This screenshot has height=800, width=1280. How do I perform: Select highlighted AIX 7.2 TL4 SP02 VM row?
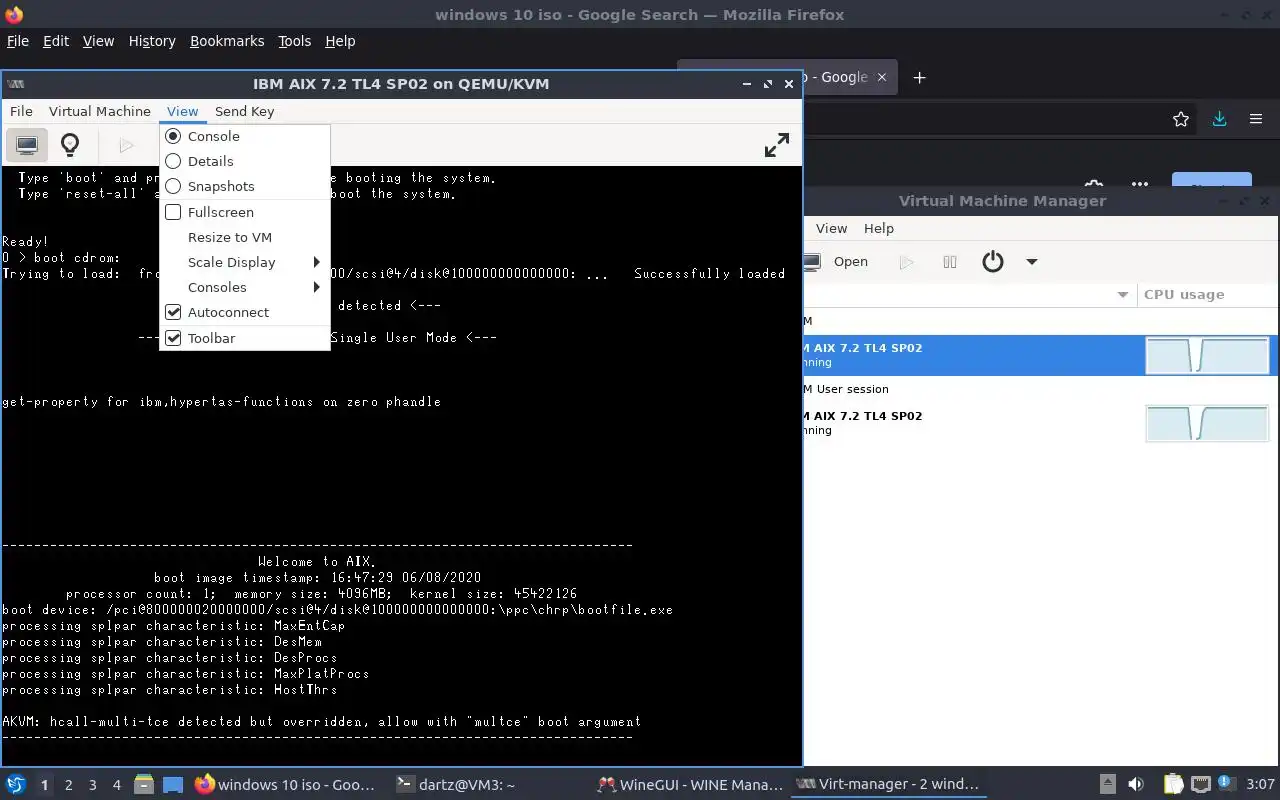point(1040,355)
